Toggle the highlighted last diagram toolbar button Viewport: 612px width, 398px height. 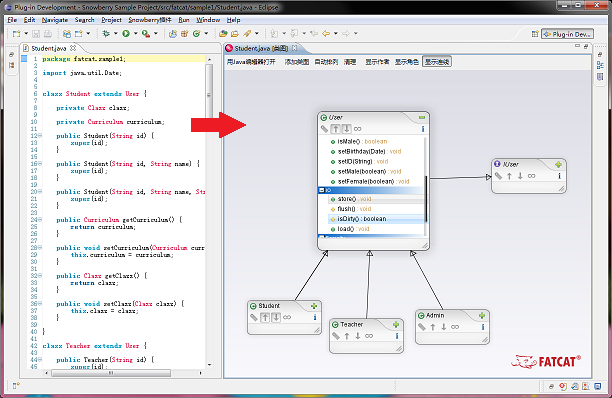437,62
